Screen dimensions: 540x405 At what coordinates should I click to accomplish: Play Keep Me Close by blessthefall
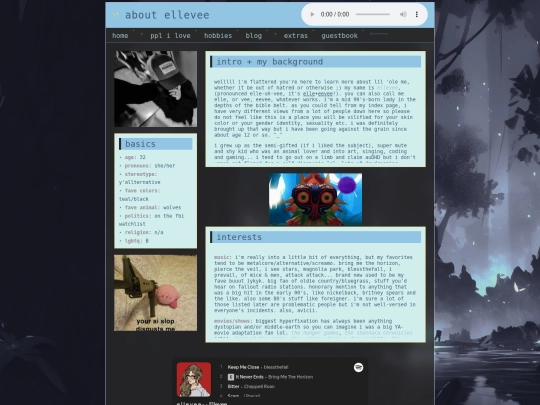pos(258,367)
